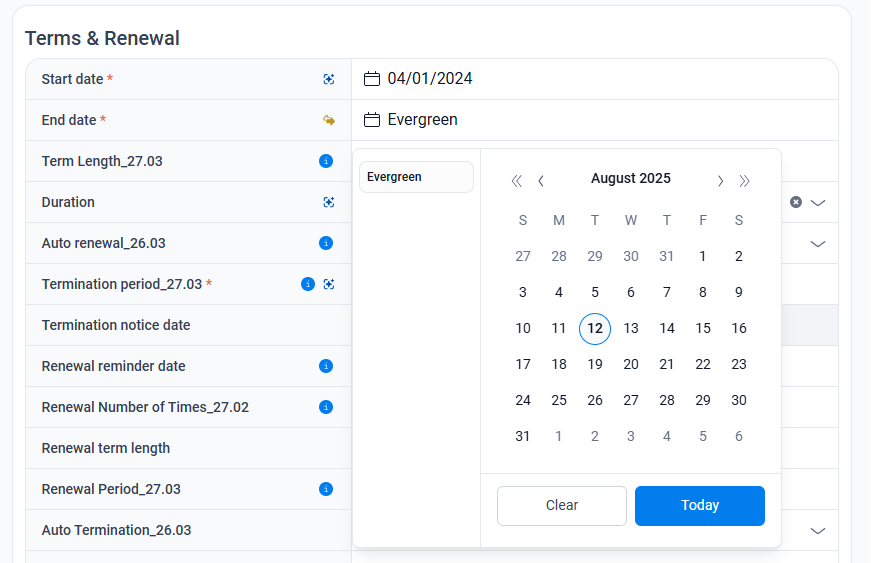Clear the Duration field value
This screenshot has height=563, width=871.
coord(796,202)
